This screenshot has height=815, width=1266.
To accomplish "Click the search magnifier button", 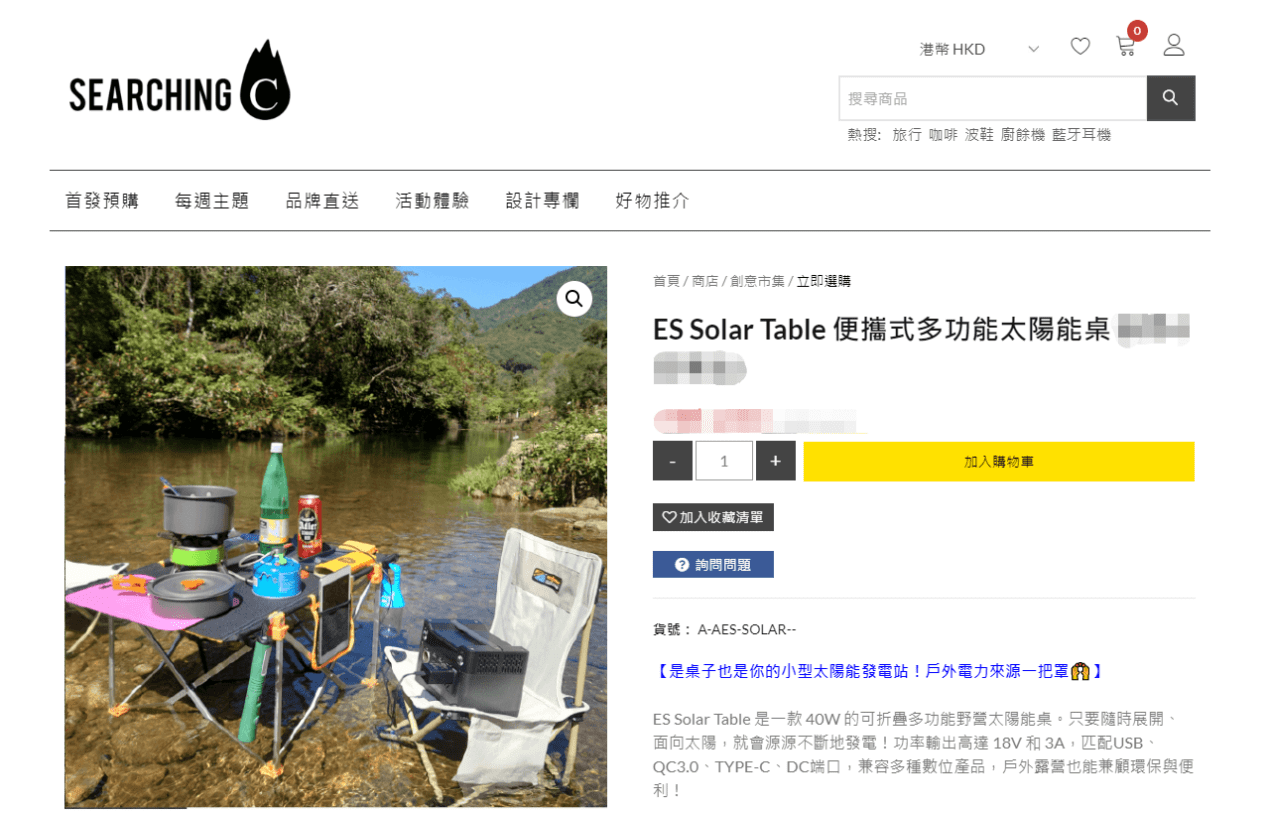I will (x=1171, y=98).
